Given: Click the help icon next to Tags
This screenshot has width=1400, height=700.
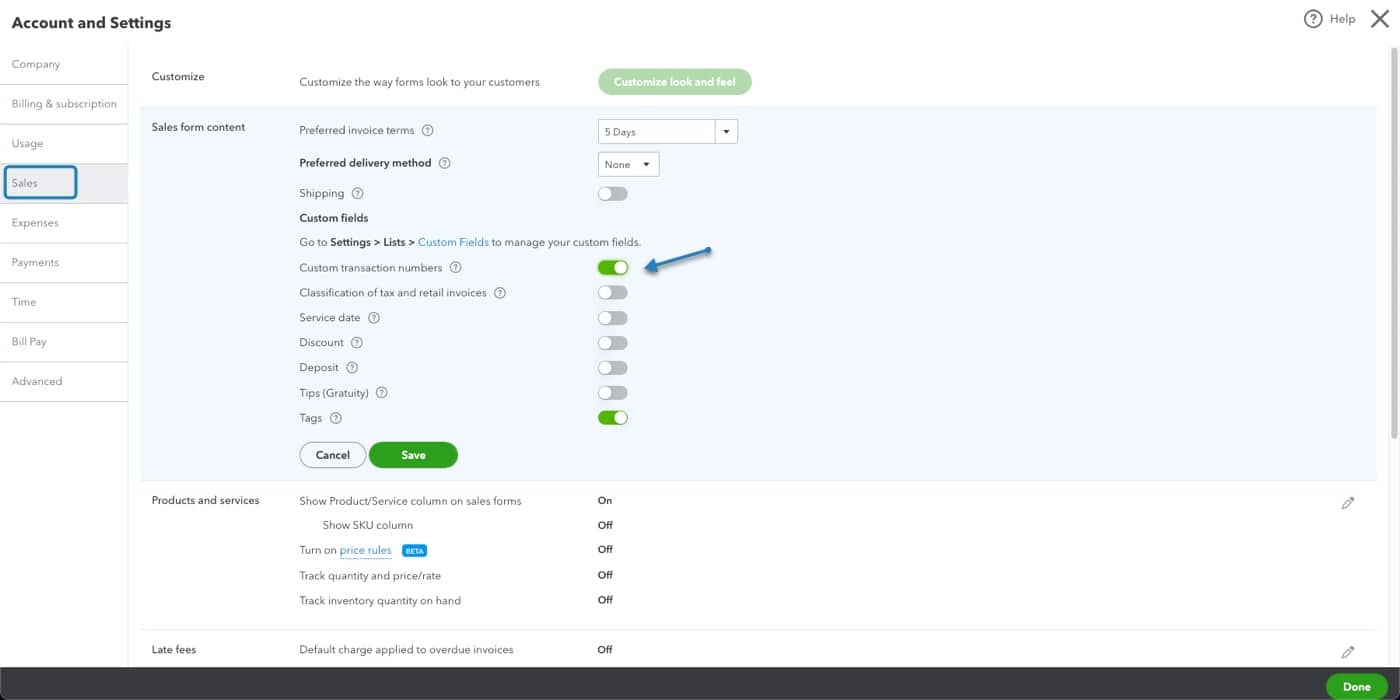Looking at the screenshot, I should (x=336, y=418).
